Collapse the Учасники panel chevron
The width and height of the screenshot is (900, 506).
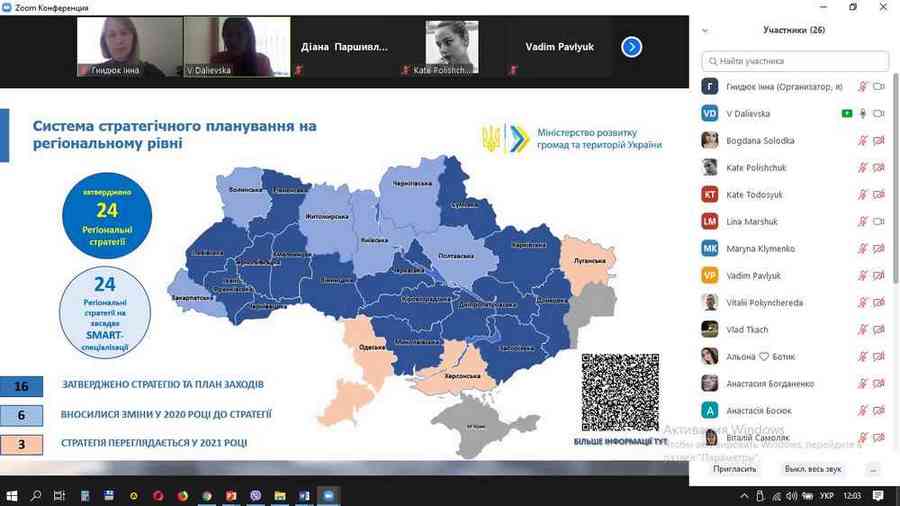pyautogui.click(x=705, y=31)
